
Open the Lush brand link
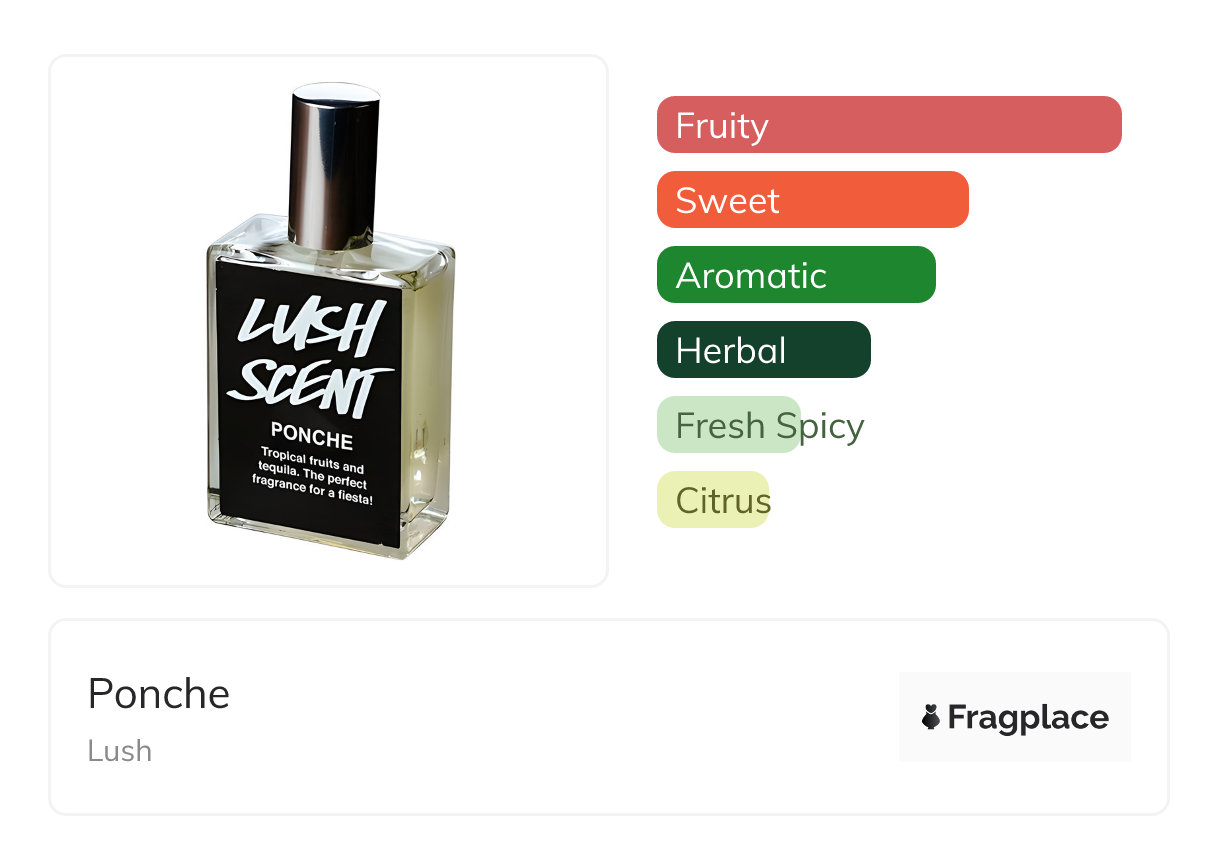(x=120, y=751)
